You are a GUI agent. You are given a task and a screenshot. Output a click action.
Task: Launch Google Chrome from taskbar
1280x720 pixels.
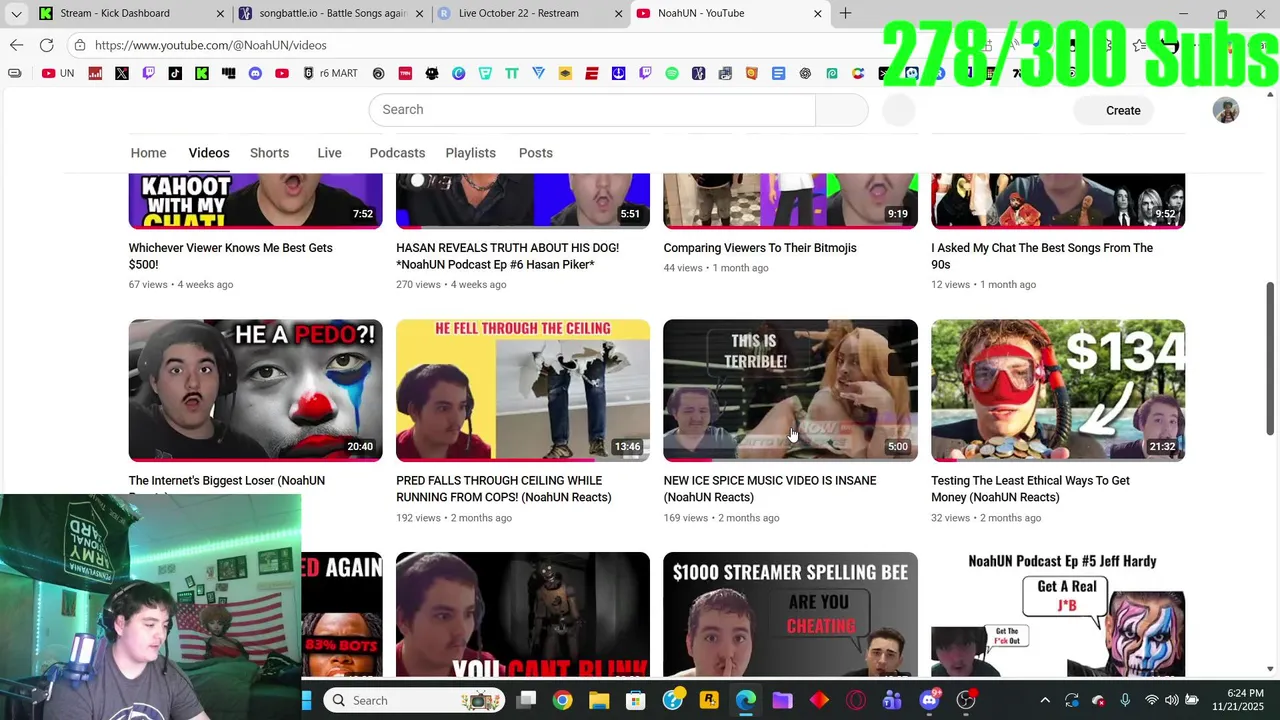point(562,700)
